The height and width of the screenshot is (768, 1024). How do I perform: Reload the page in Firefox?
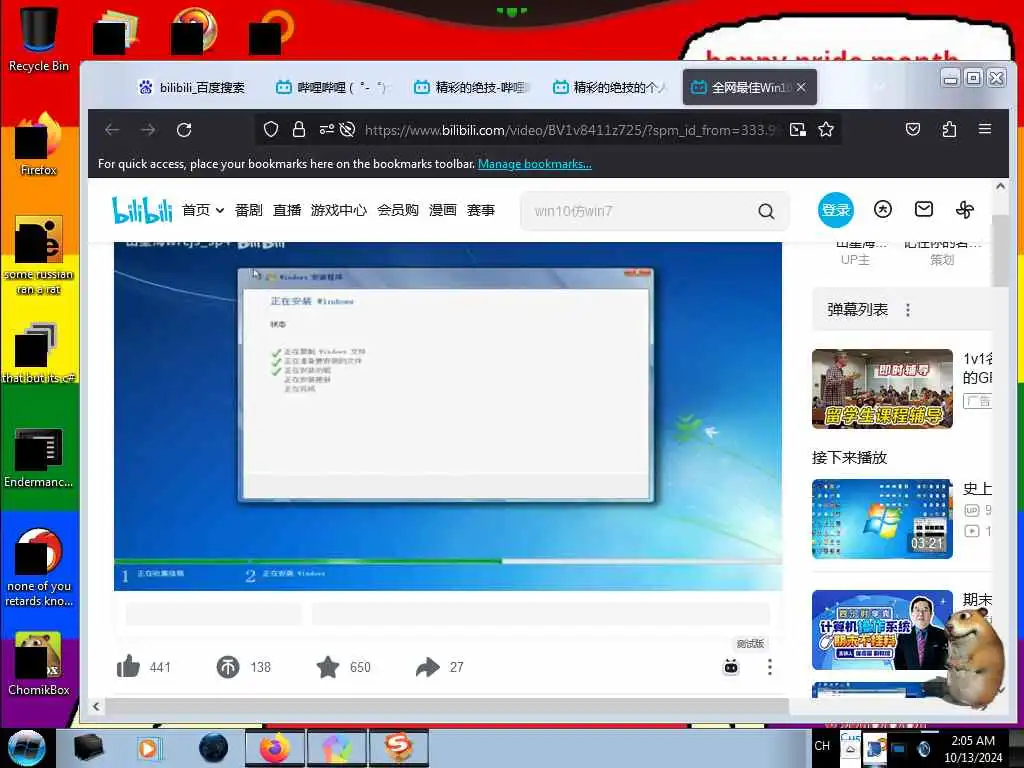[x=184, y=130]
